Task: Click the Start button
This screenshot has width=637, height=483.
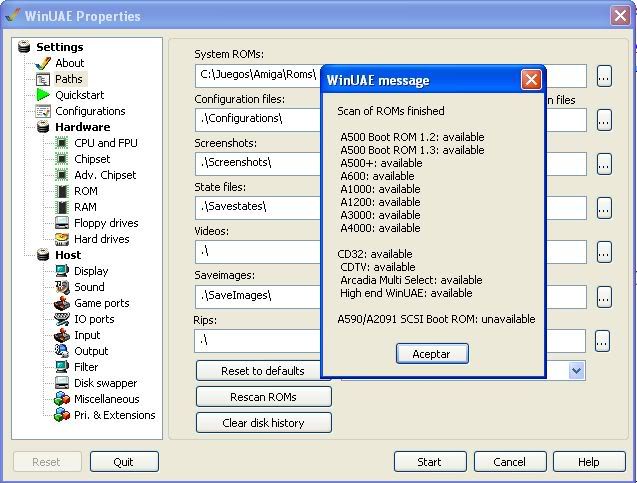Action: click(x=430, y=462)
